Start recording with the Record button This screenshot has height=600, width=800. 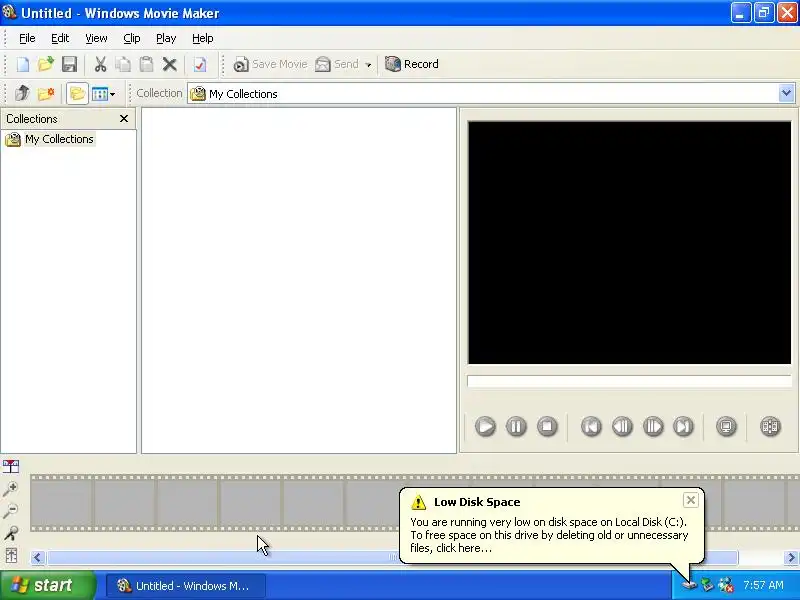click(x=412, y=64)
